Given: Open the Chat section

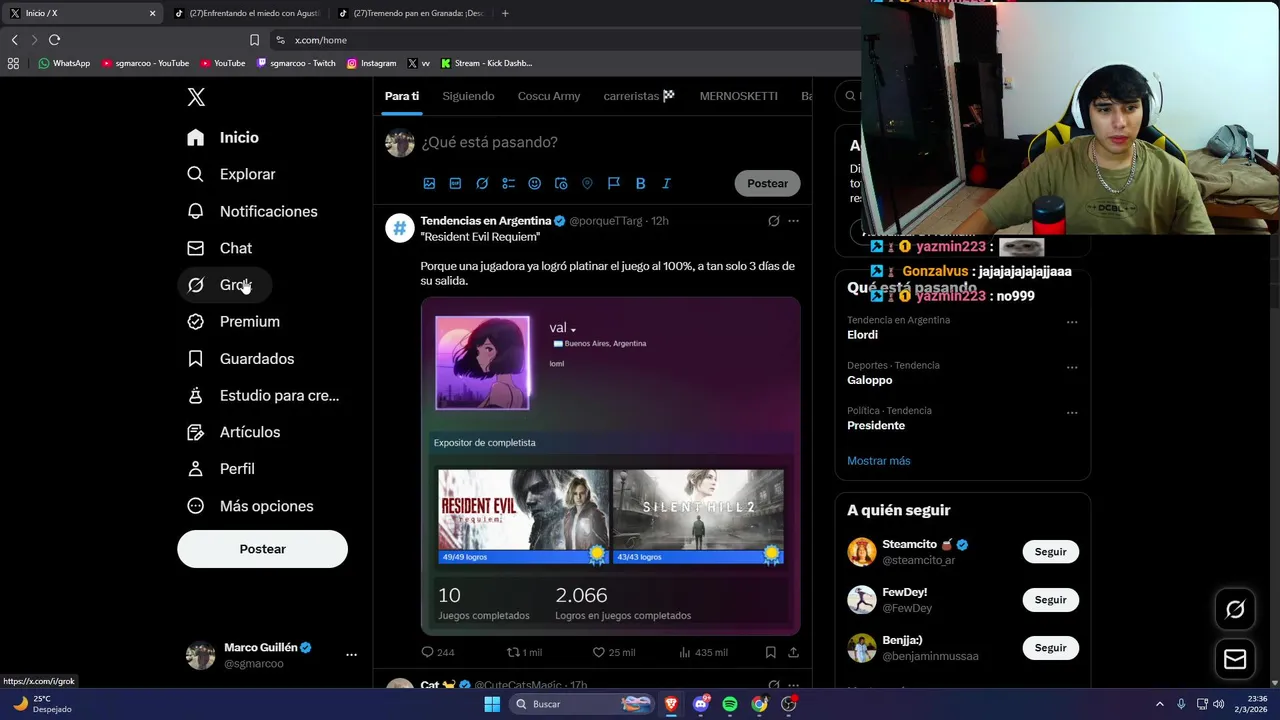Looking at the screenshot, I should point(219,248).
